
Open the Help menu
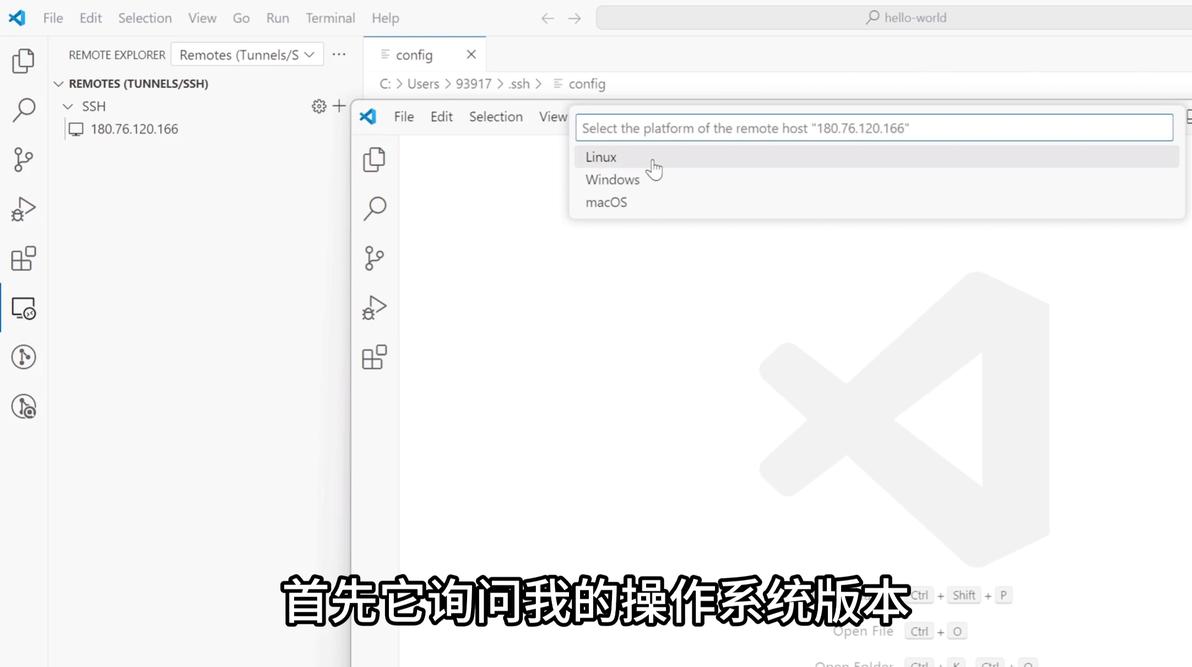click(385, 18)
